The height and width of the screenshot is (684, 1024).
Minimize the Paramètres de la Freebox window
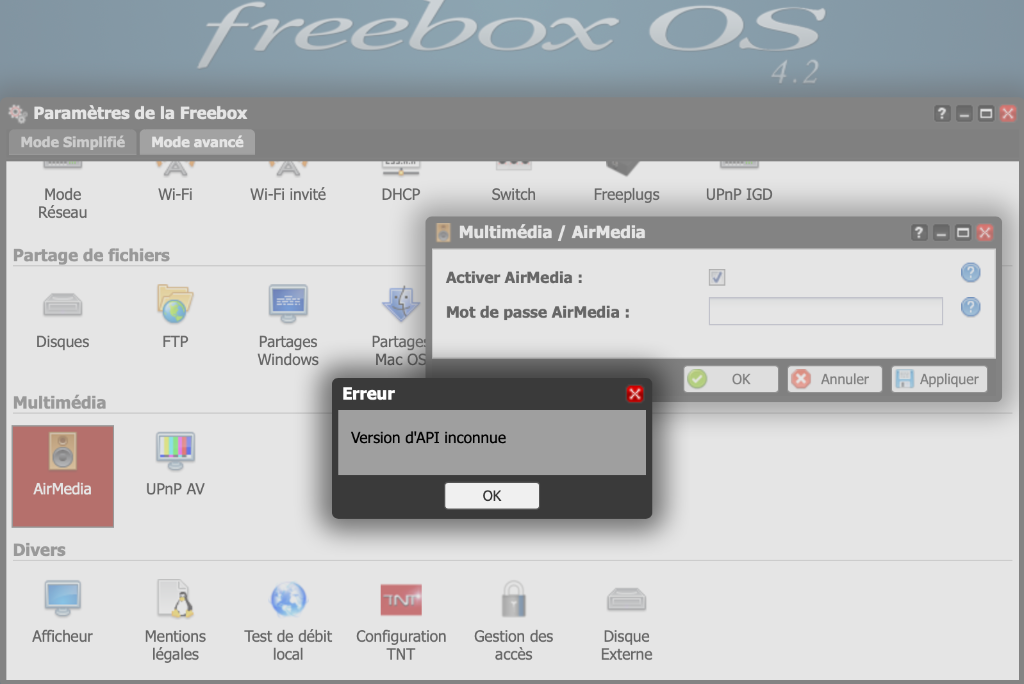click(964, 114)
